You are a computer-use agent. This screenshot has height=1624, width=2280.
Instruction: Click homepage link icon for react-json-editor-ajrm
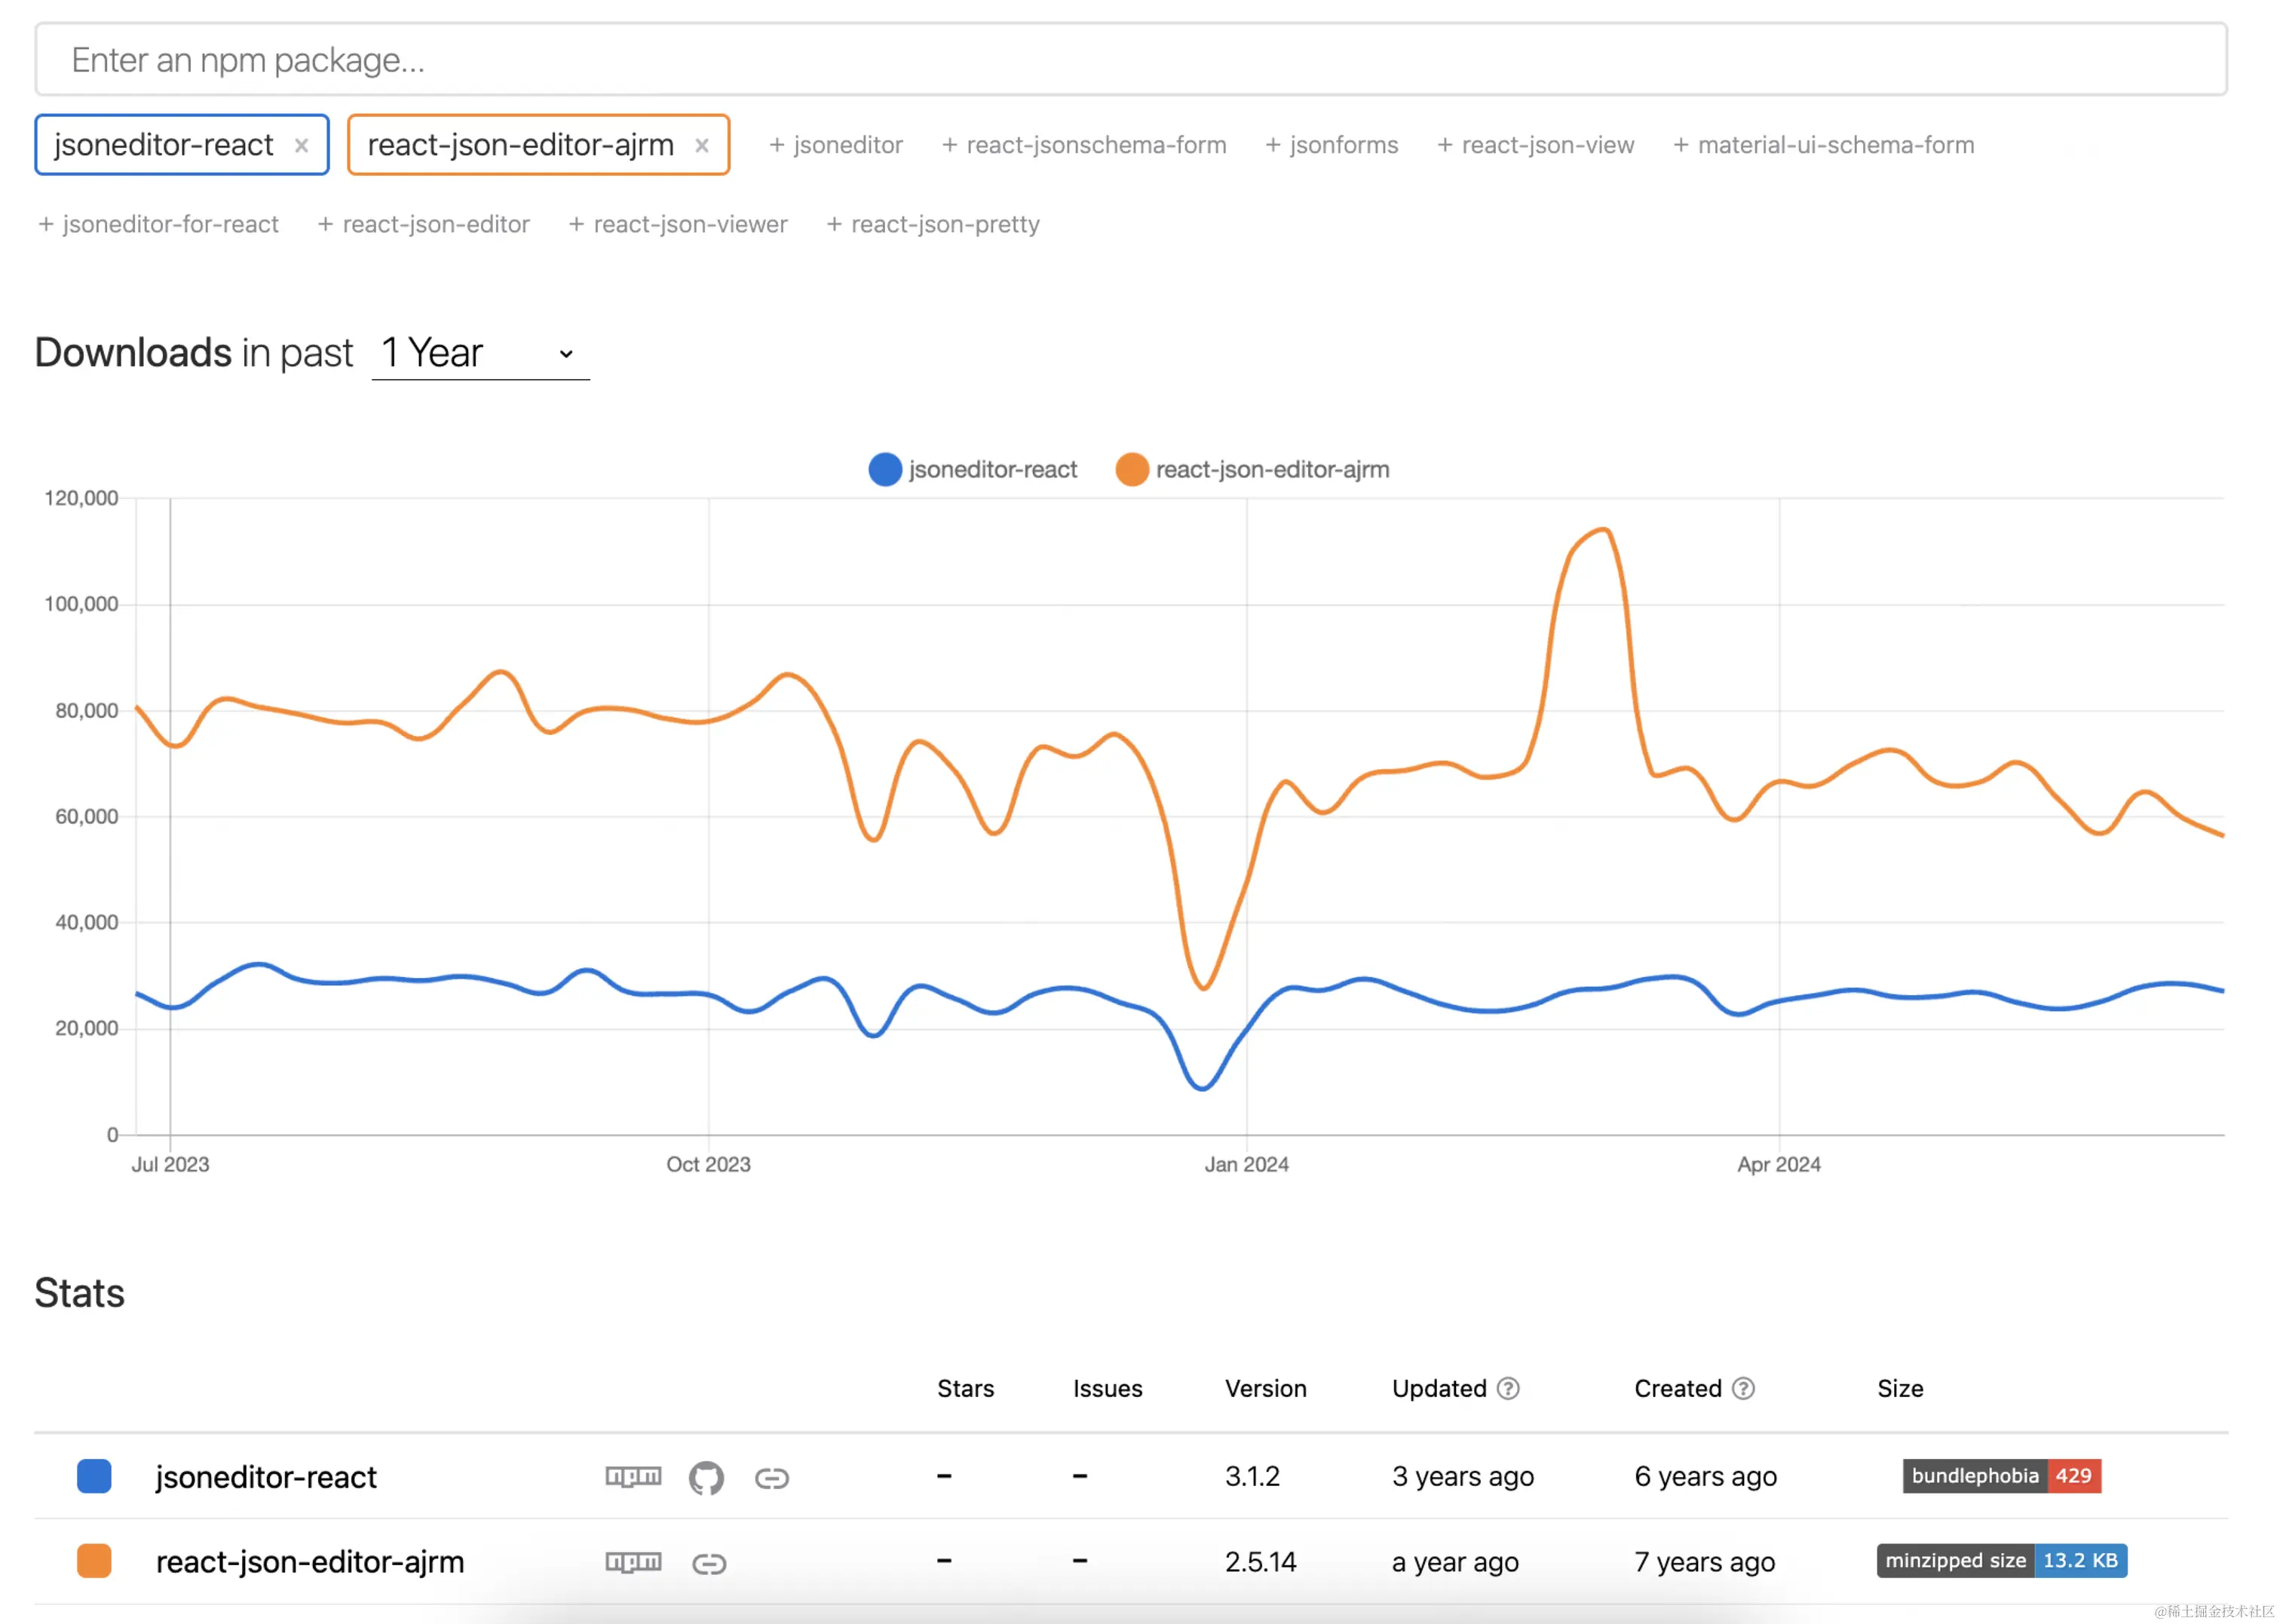click(709, 1563)
